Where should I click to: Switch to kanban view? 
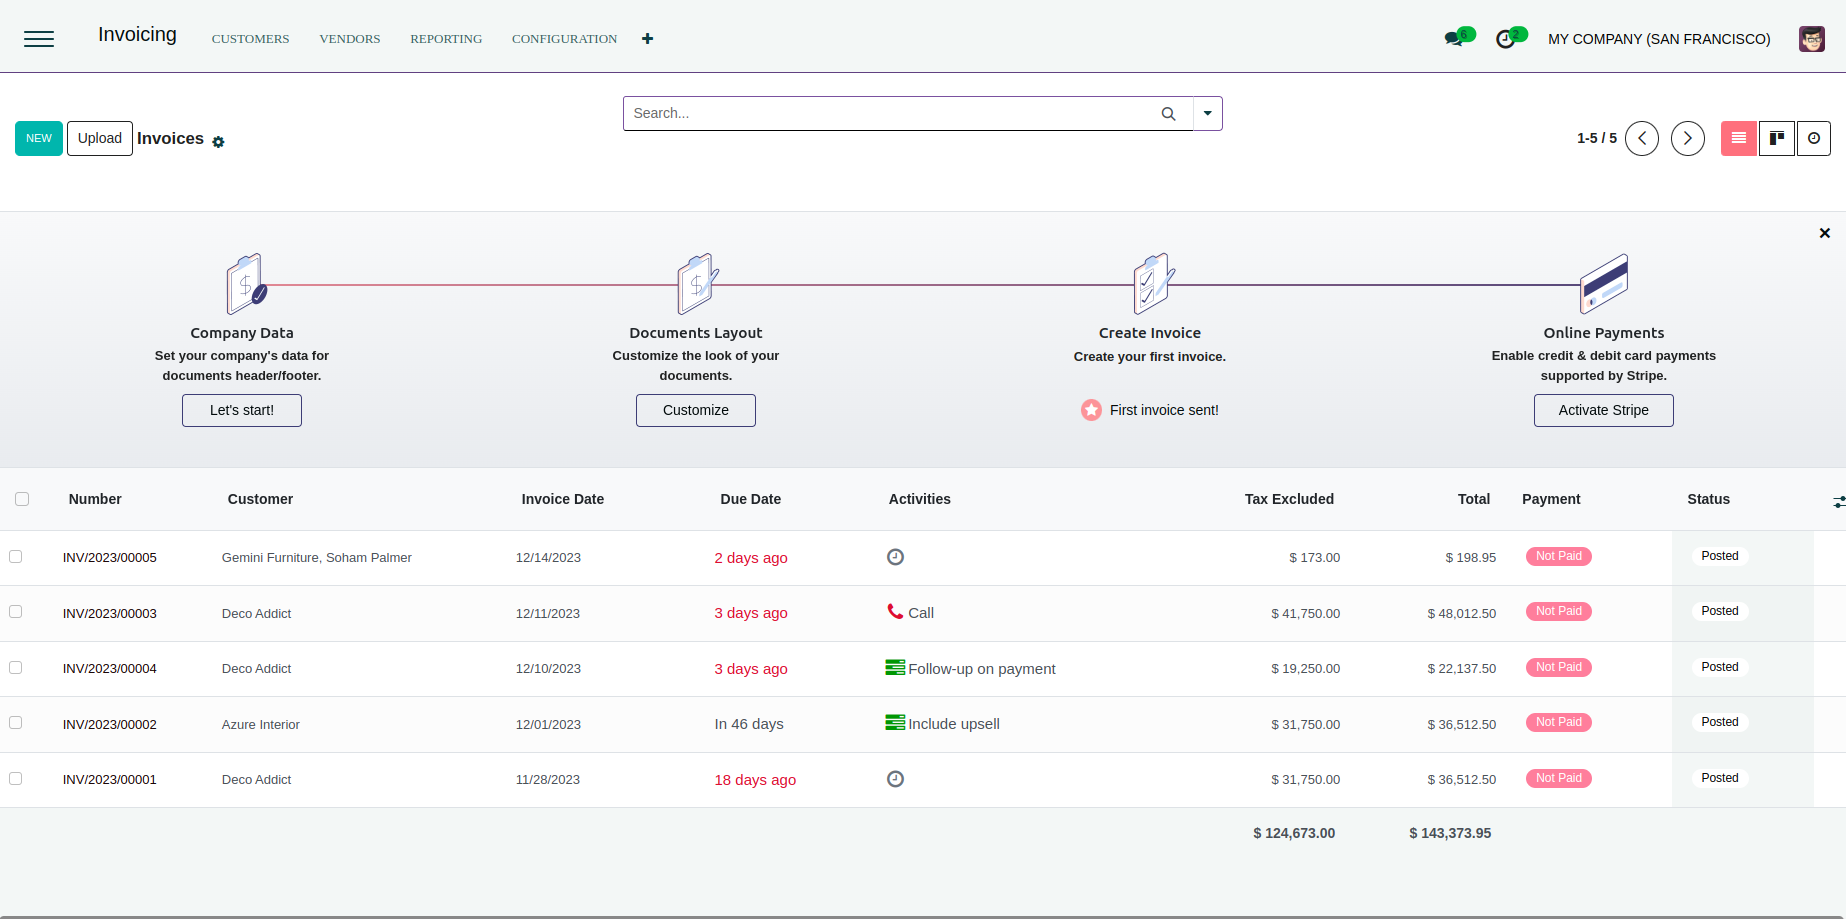pos(1777,138)
